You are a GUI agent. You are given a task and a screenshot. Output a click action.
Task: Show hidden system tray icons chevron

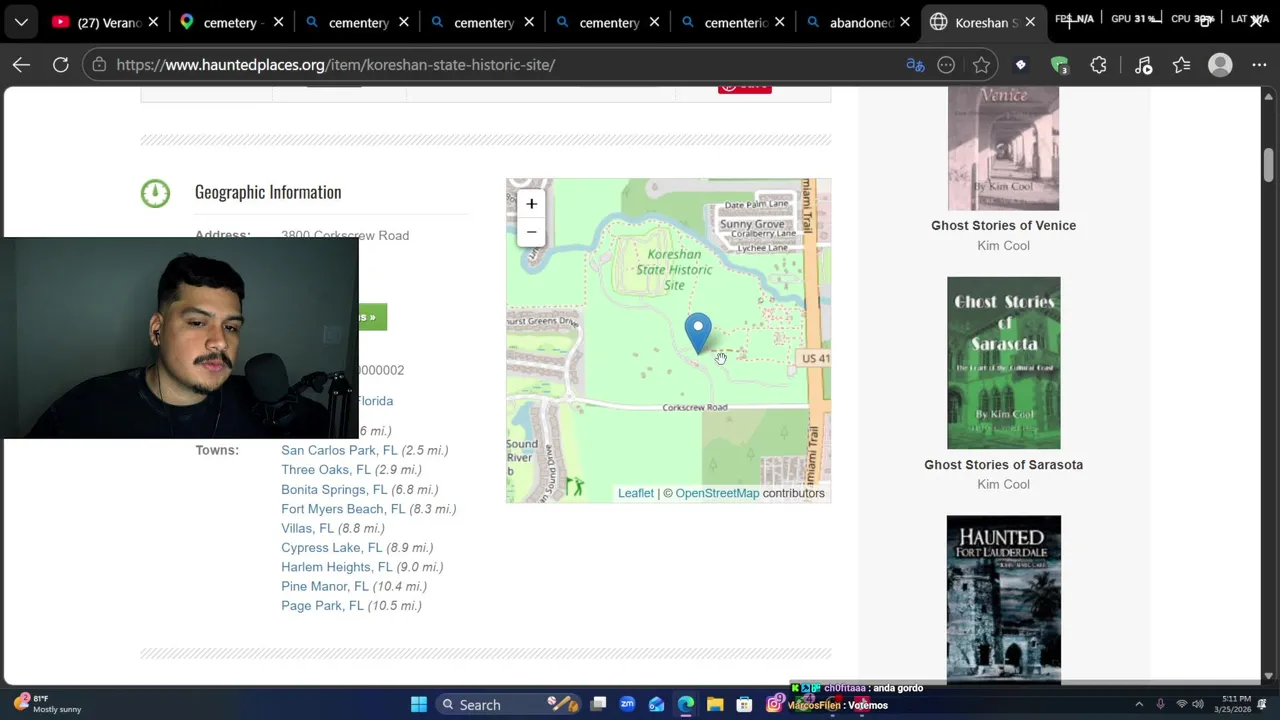coord(1139,705)
